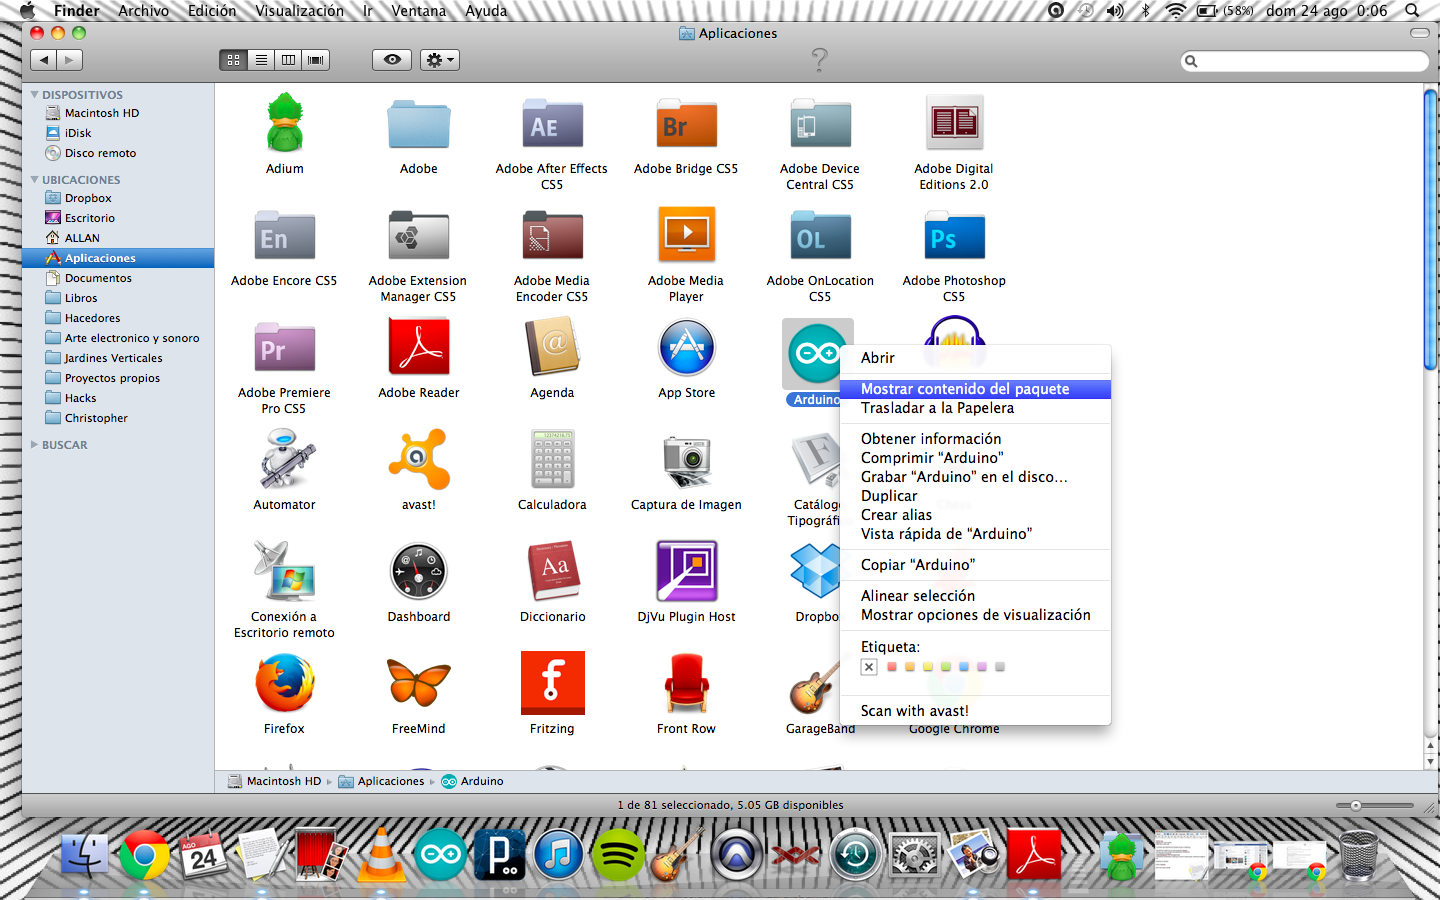Apply the blue label color

(964, 667)
